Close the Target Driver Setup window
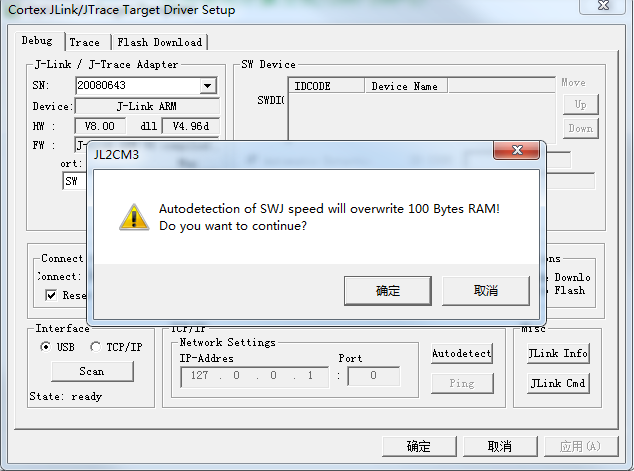The image size is (634, 471). pos(604,6)
